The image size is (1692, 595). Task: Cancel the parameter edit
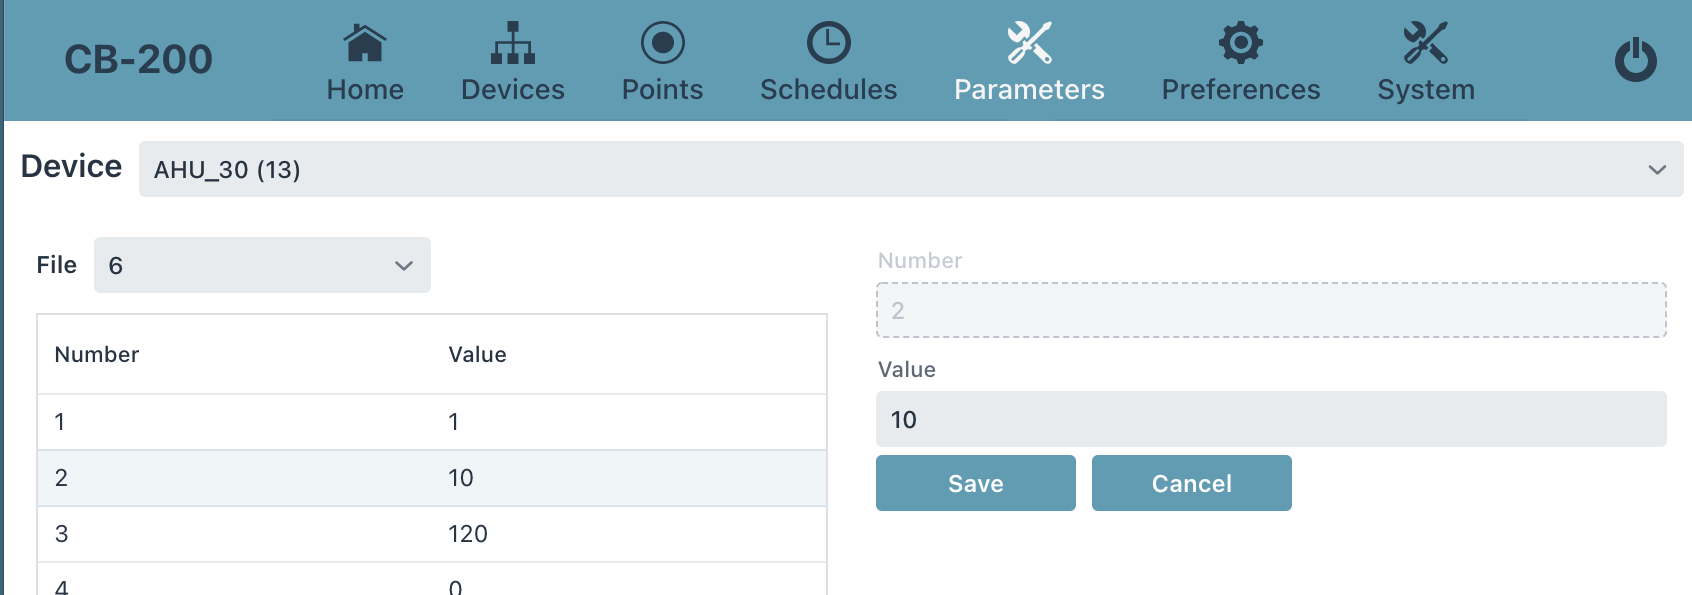1192,483
